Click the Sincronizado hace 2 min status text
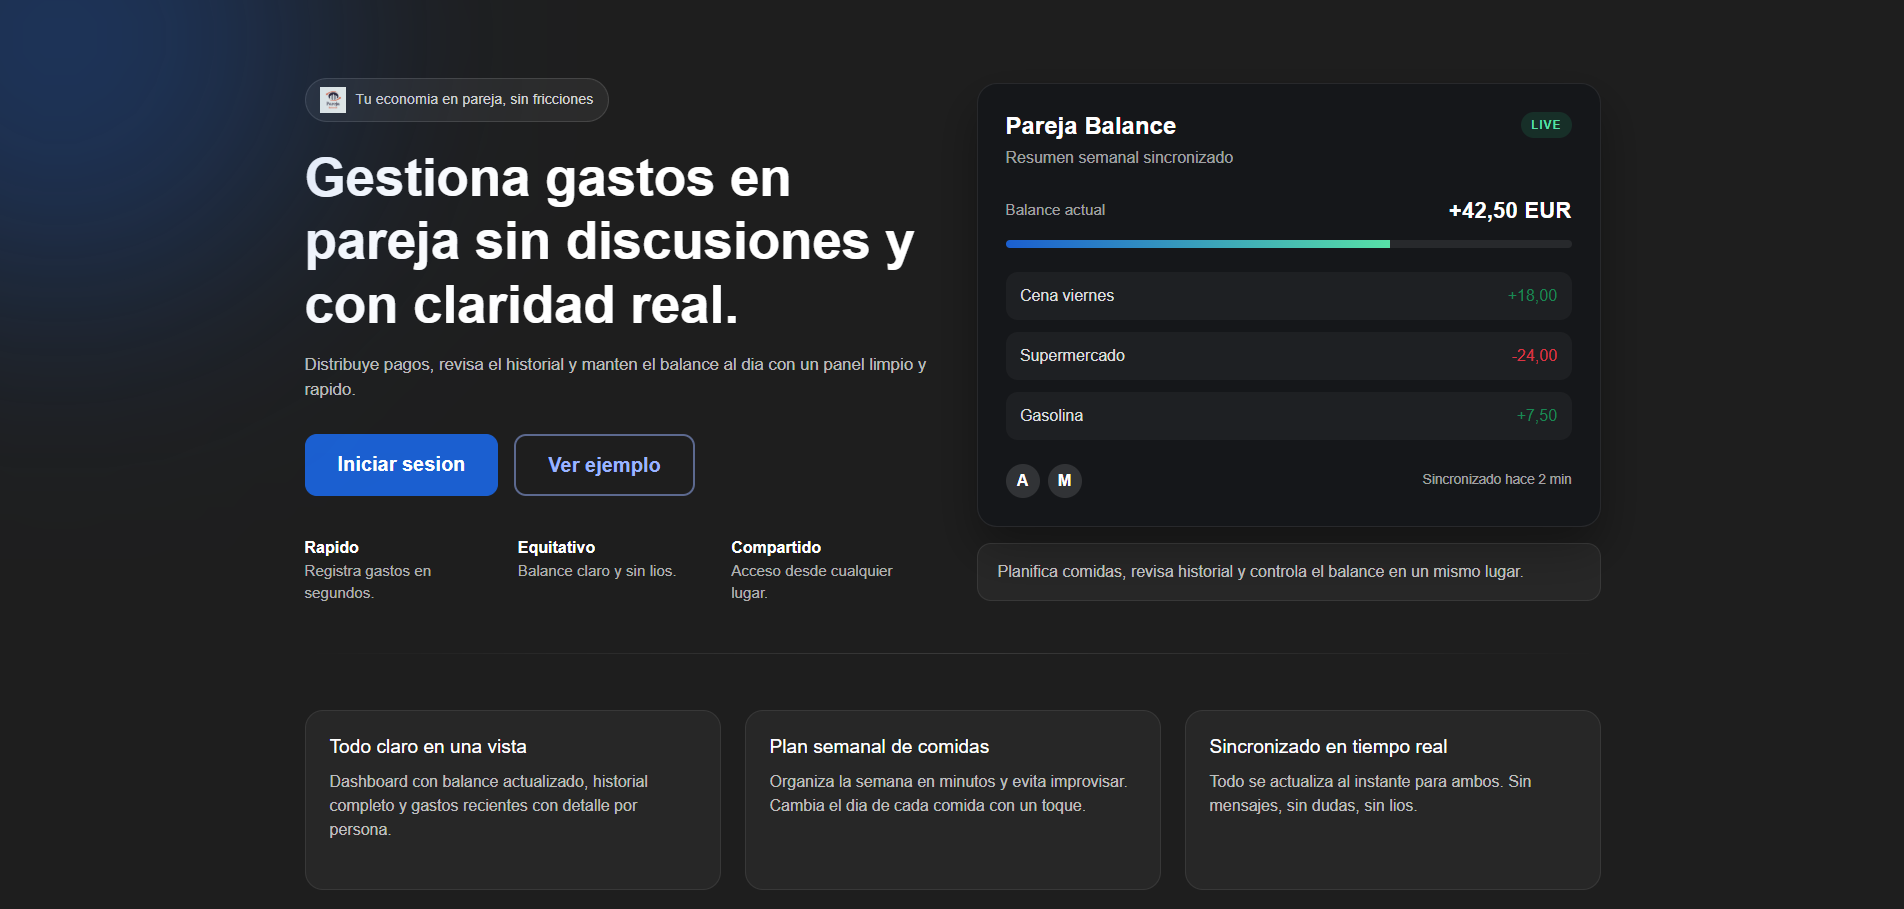The width and height of the screenshot is (1904, 909). (1496, 480)
